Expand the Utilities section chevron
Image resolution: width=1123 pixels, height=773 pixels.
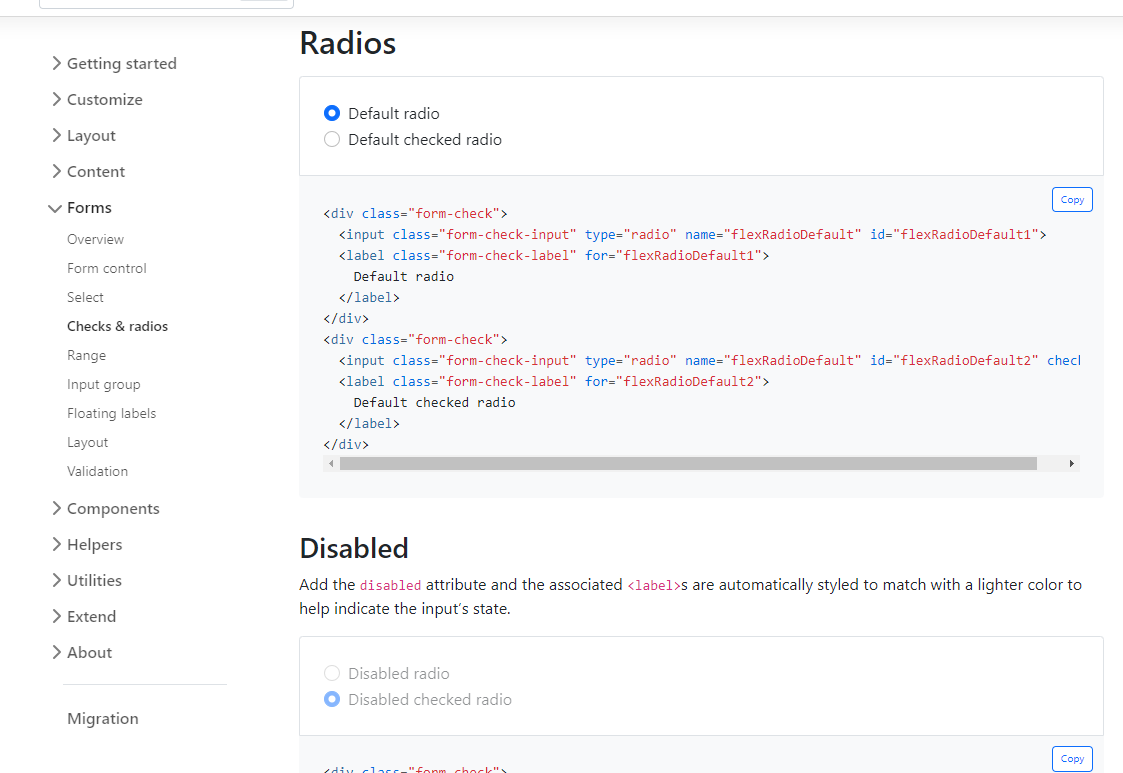pyautogui.click(x=56, y=581)
